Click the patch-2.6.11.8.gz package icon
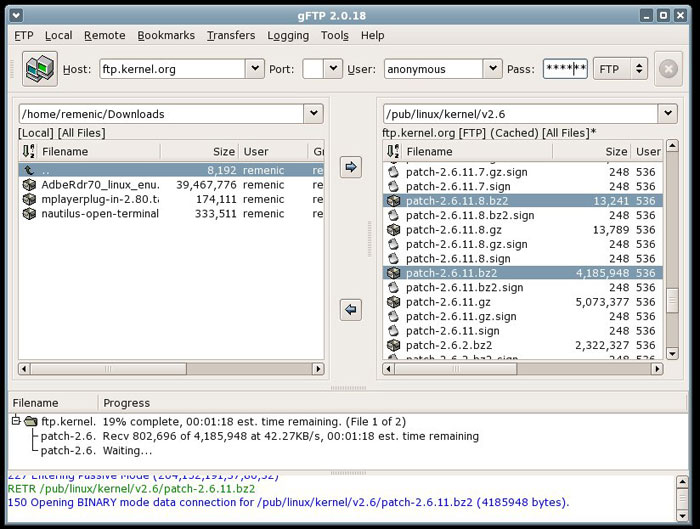 [393, 230]
